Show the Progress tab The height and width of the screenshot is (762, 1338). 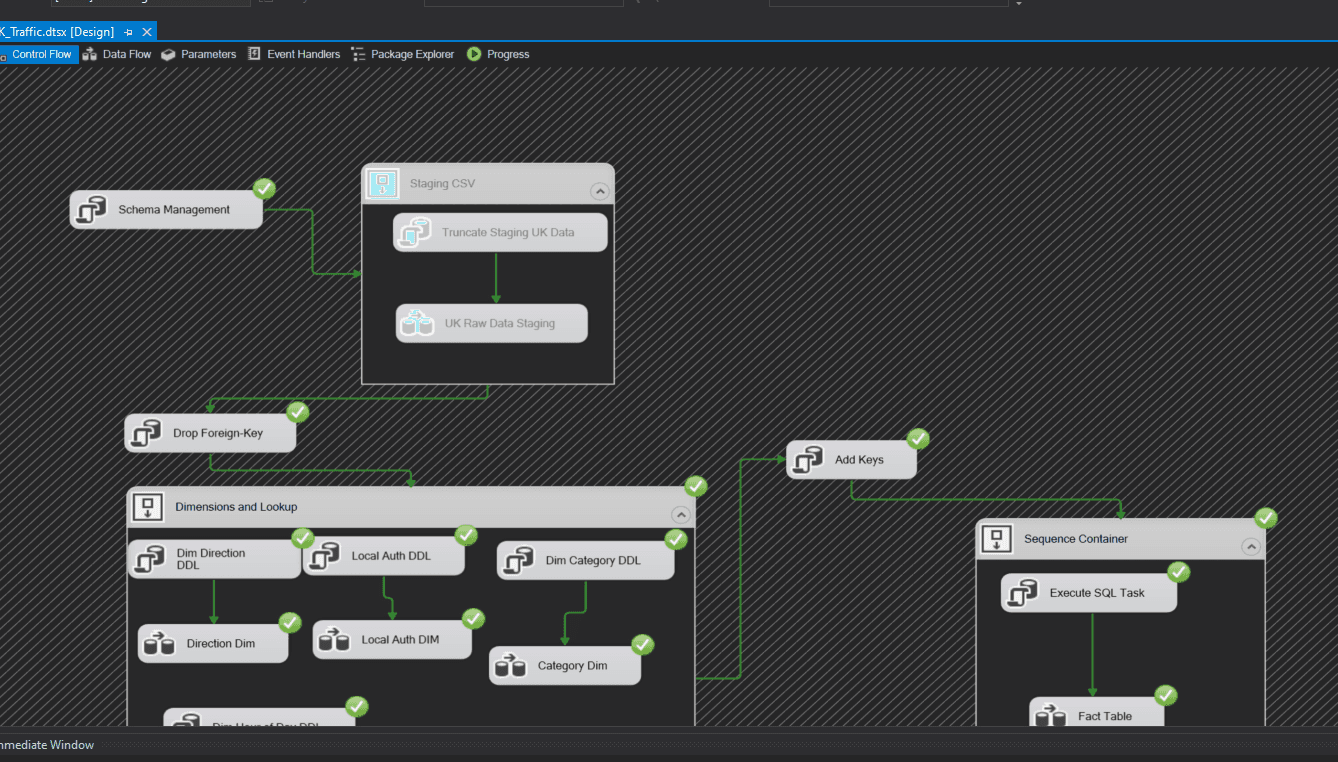(498, 54)
